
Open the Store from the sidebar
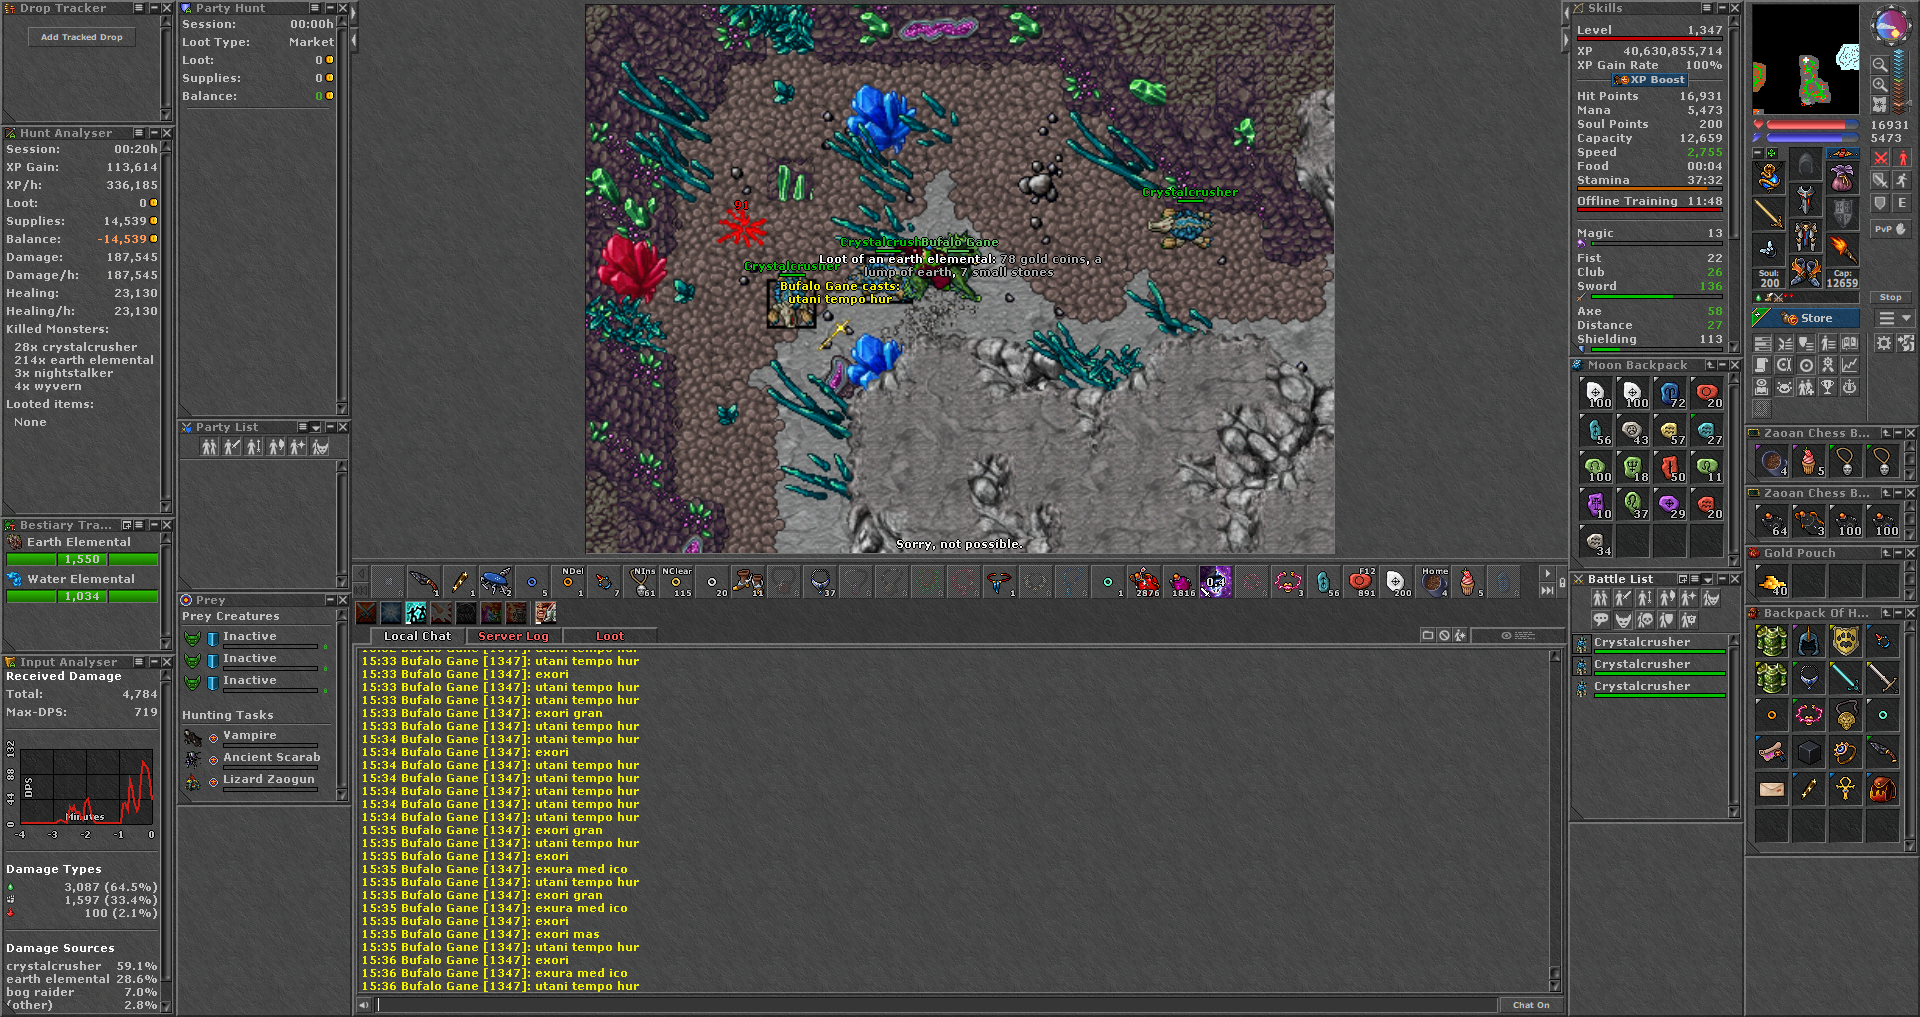[1806, 318]
